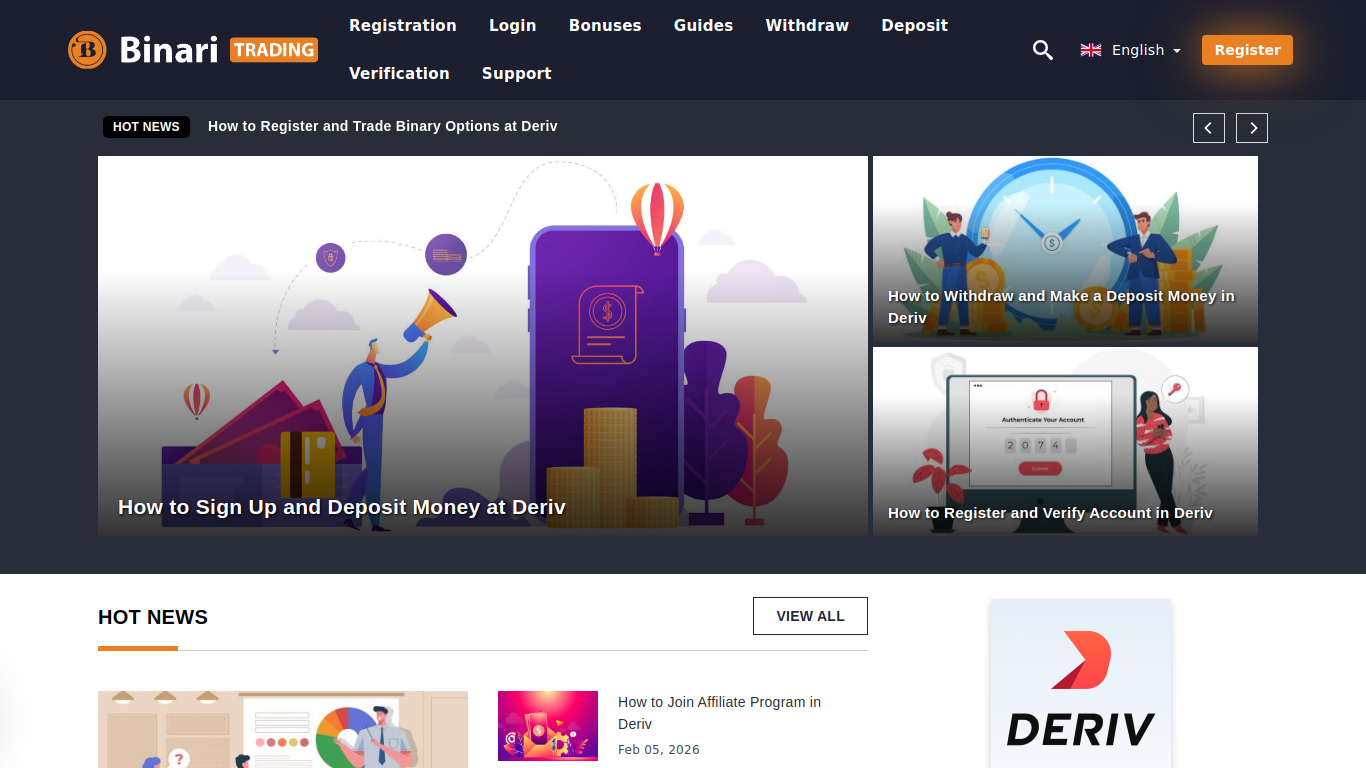Show next hot news headline

pyautogui.click(x=1252, y=128)
